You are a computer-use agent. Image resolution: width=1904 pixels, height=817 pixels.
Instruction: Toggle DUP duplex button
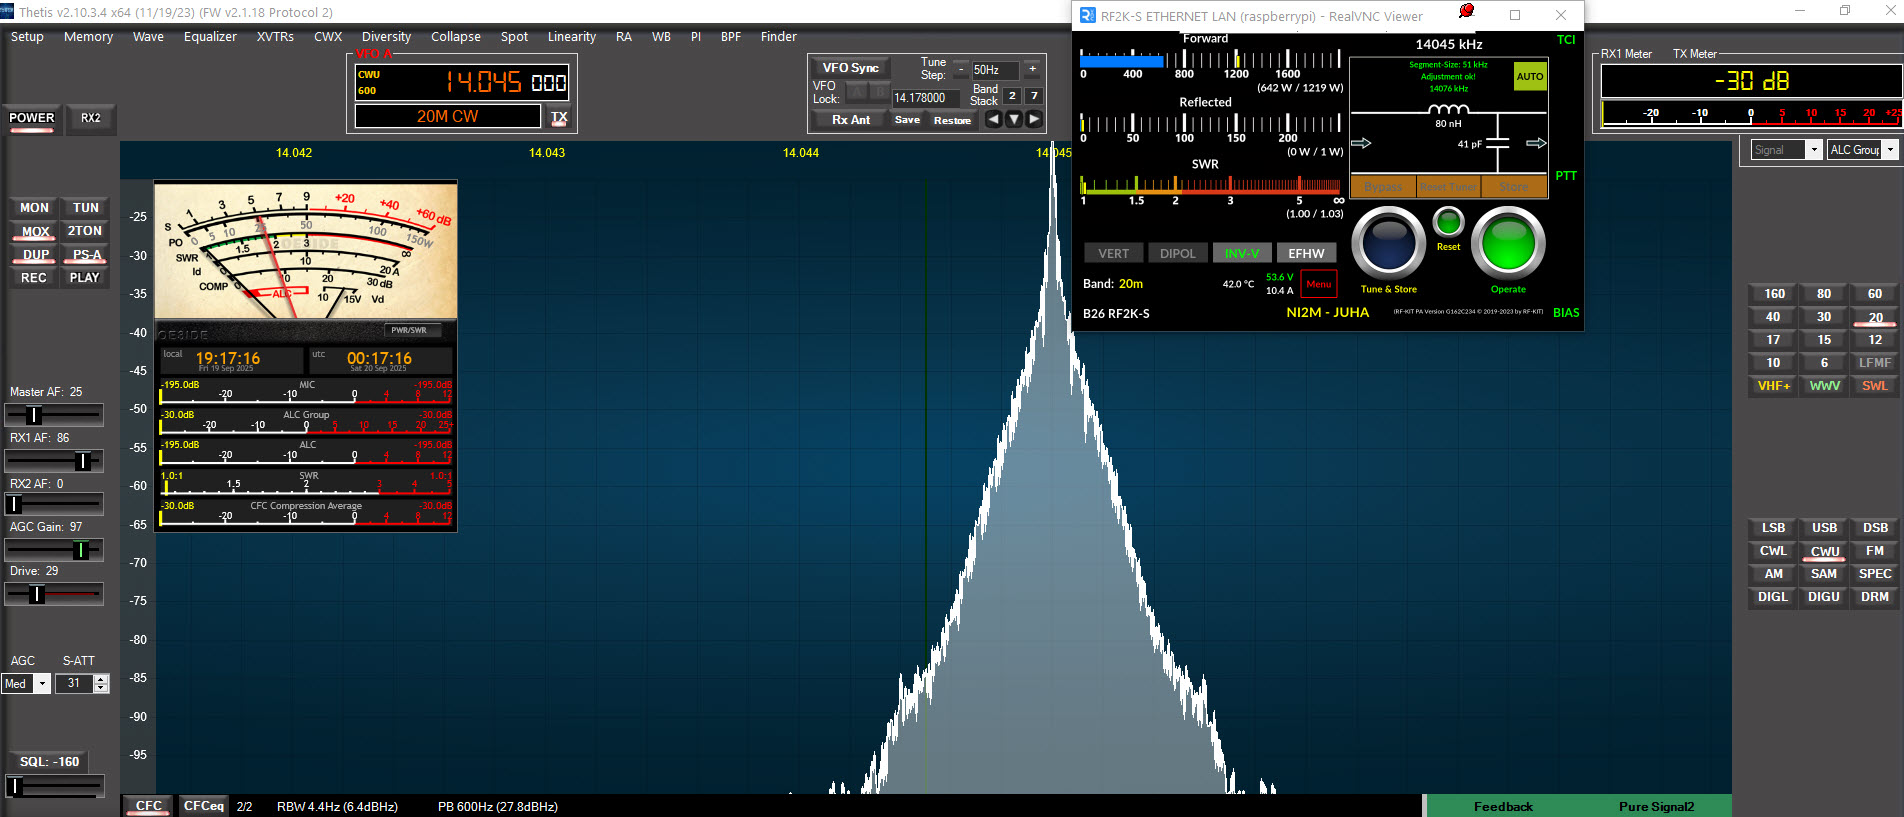tap(35, 255)
